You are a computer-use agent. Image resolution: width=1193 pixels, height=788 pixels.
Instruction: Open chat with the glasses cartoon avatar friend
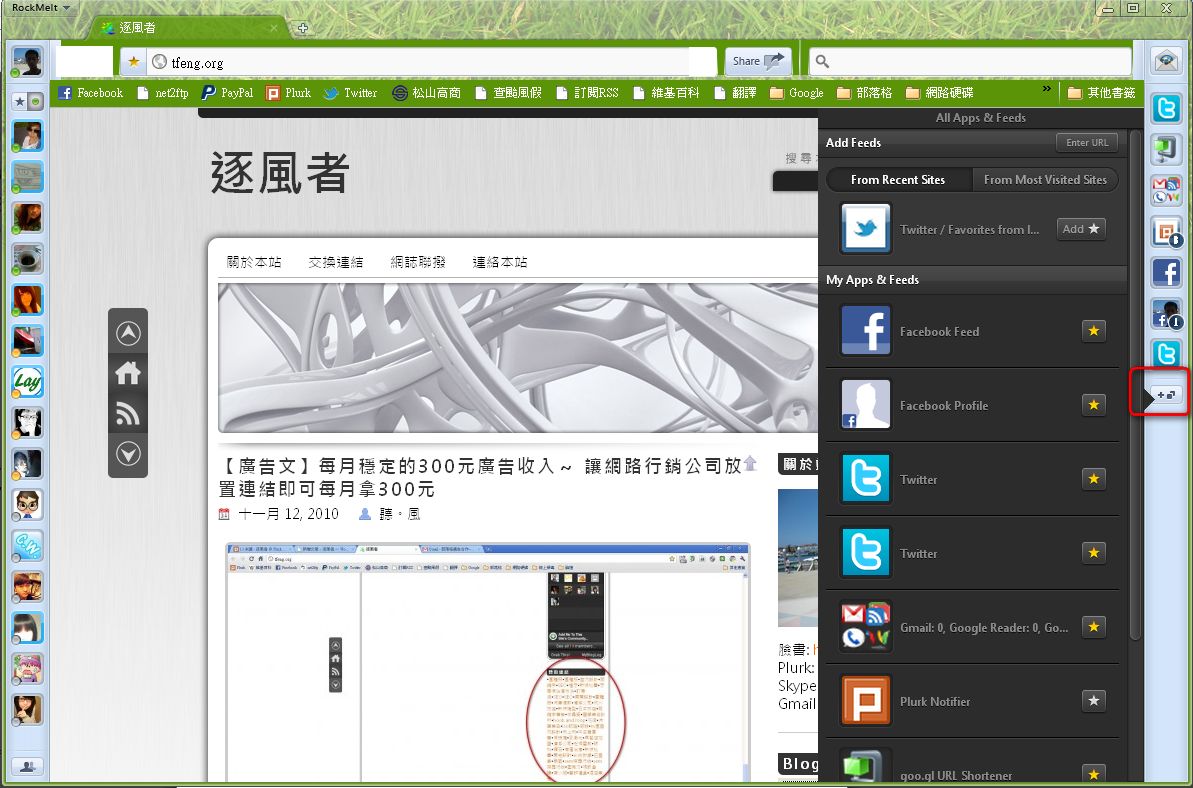(x=27, y=505)
